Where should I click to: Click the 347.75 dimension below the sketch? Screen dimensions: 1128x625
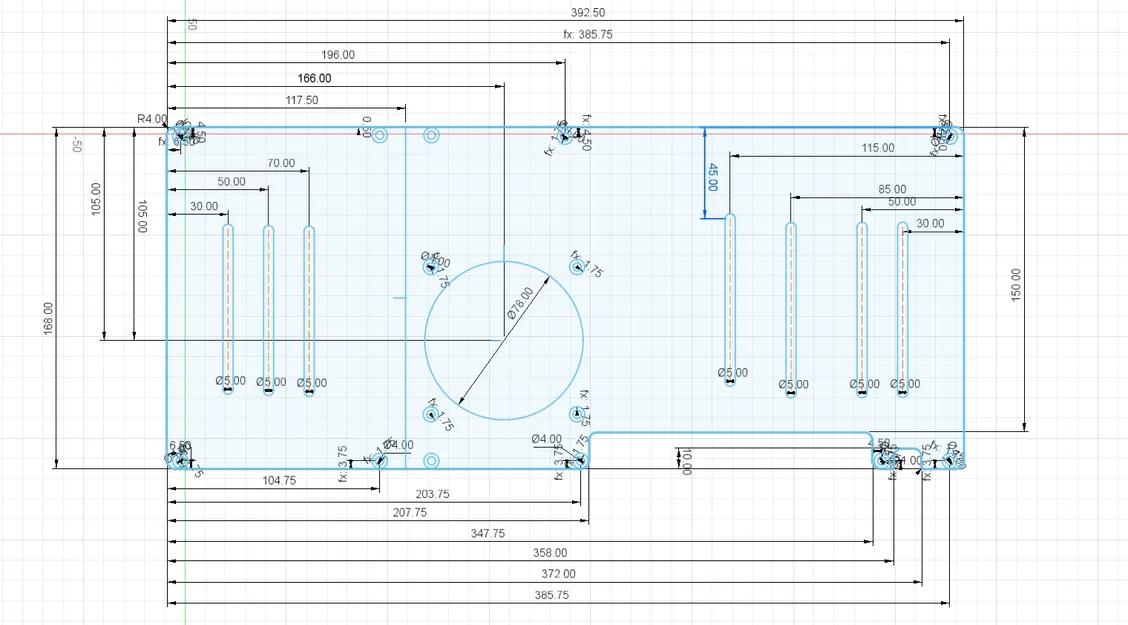click(486, 532)
